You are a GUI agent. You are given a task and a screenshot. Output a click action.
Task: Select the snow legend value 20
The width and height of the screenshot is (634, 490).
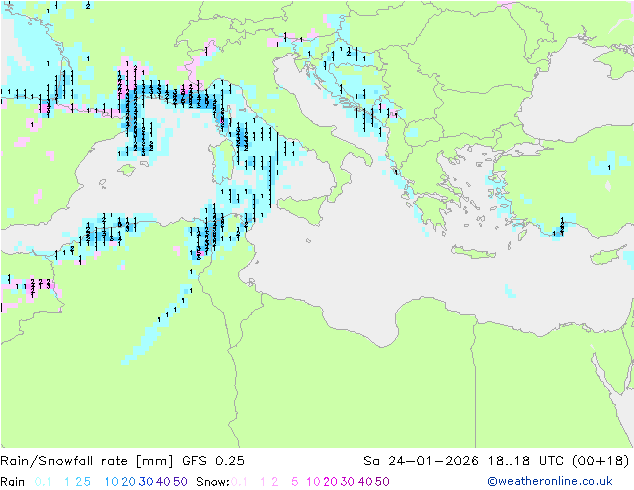click(x=330, y=482)
